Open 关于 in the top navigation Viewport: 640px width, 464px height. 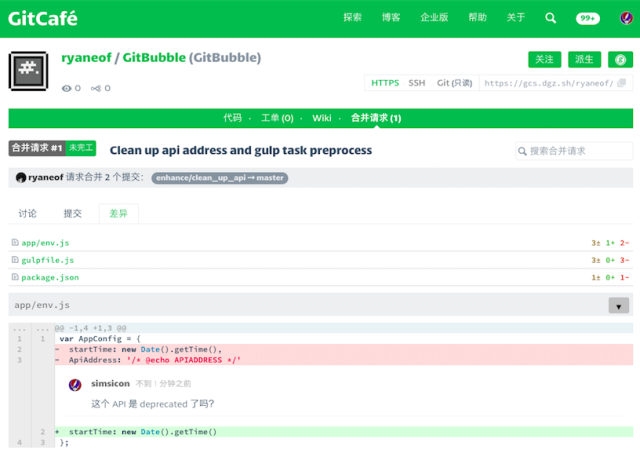pyautogui.click(x=516, y=18)
